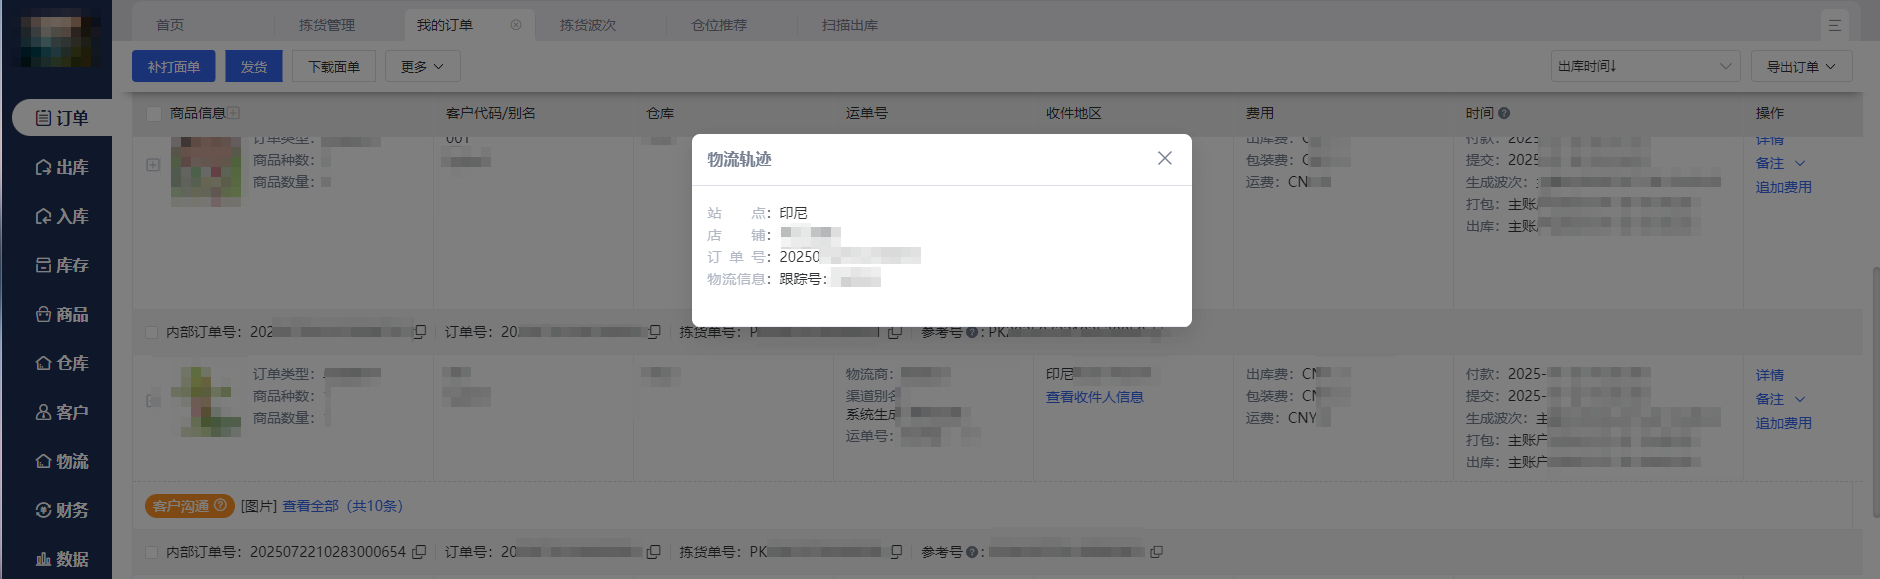Click the 补打面单 button
Screen dimensions: 1880x579
(x=174, y=67)
